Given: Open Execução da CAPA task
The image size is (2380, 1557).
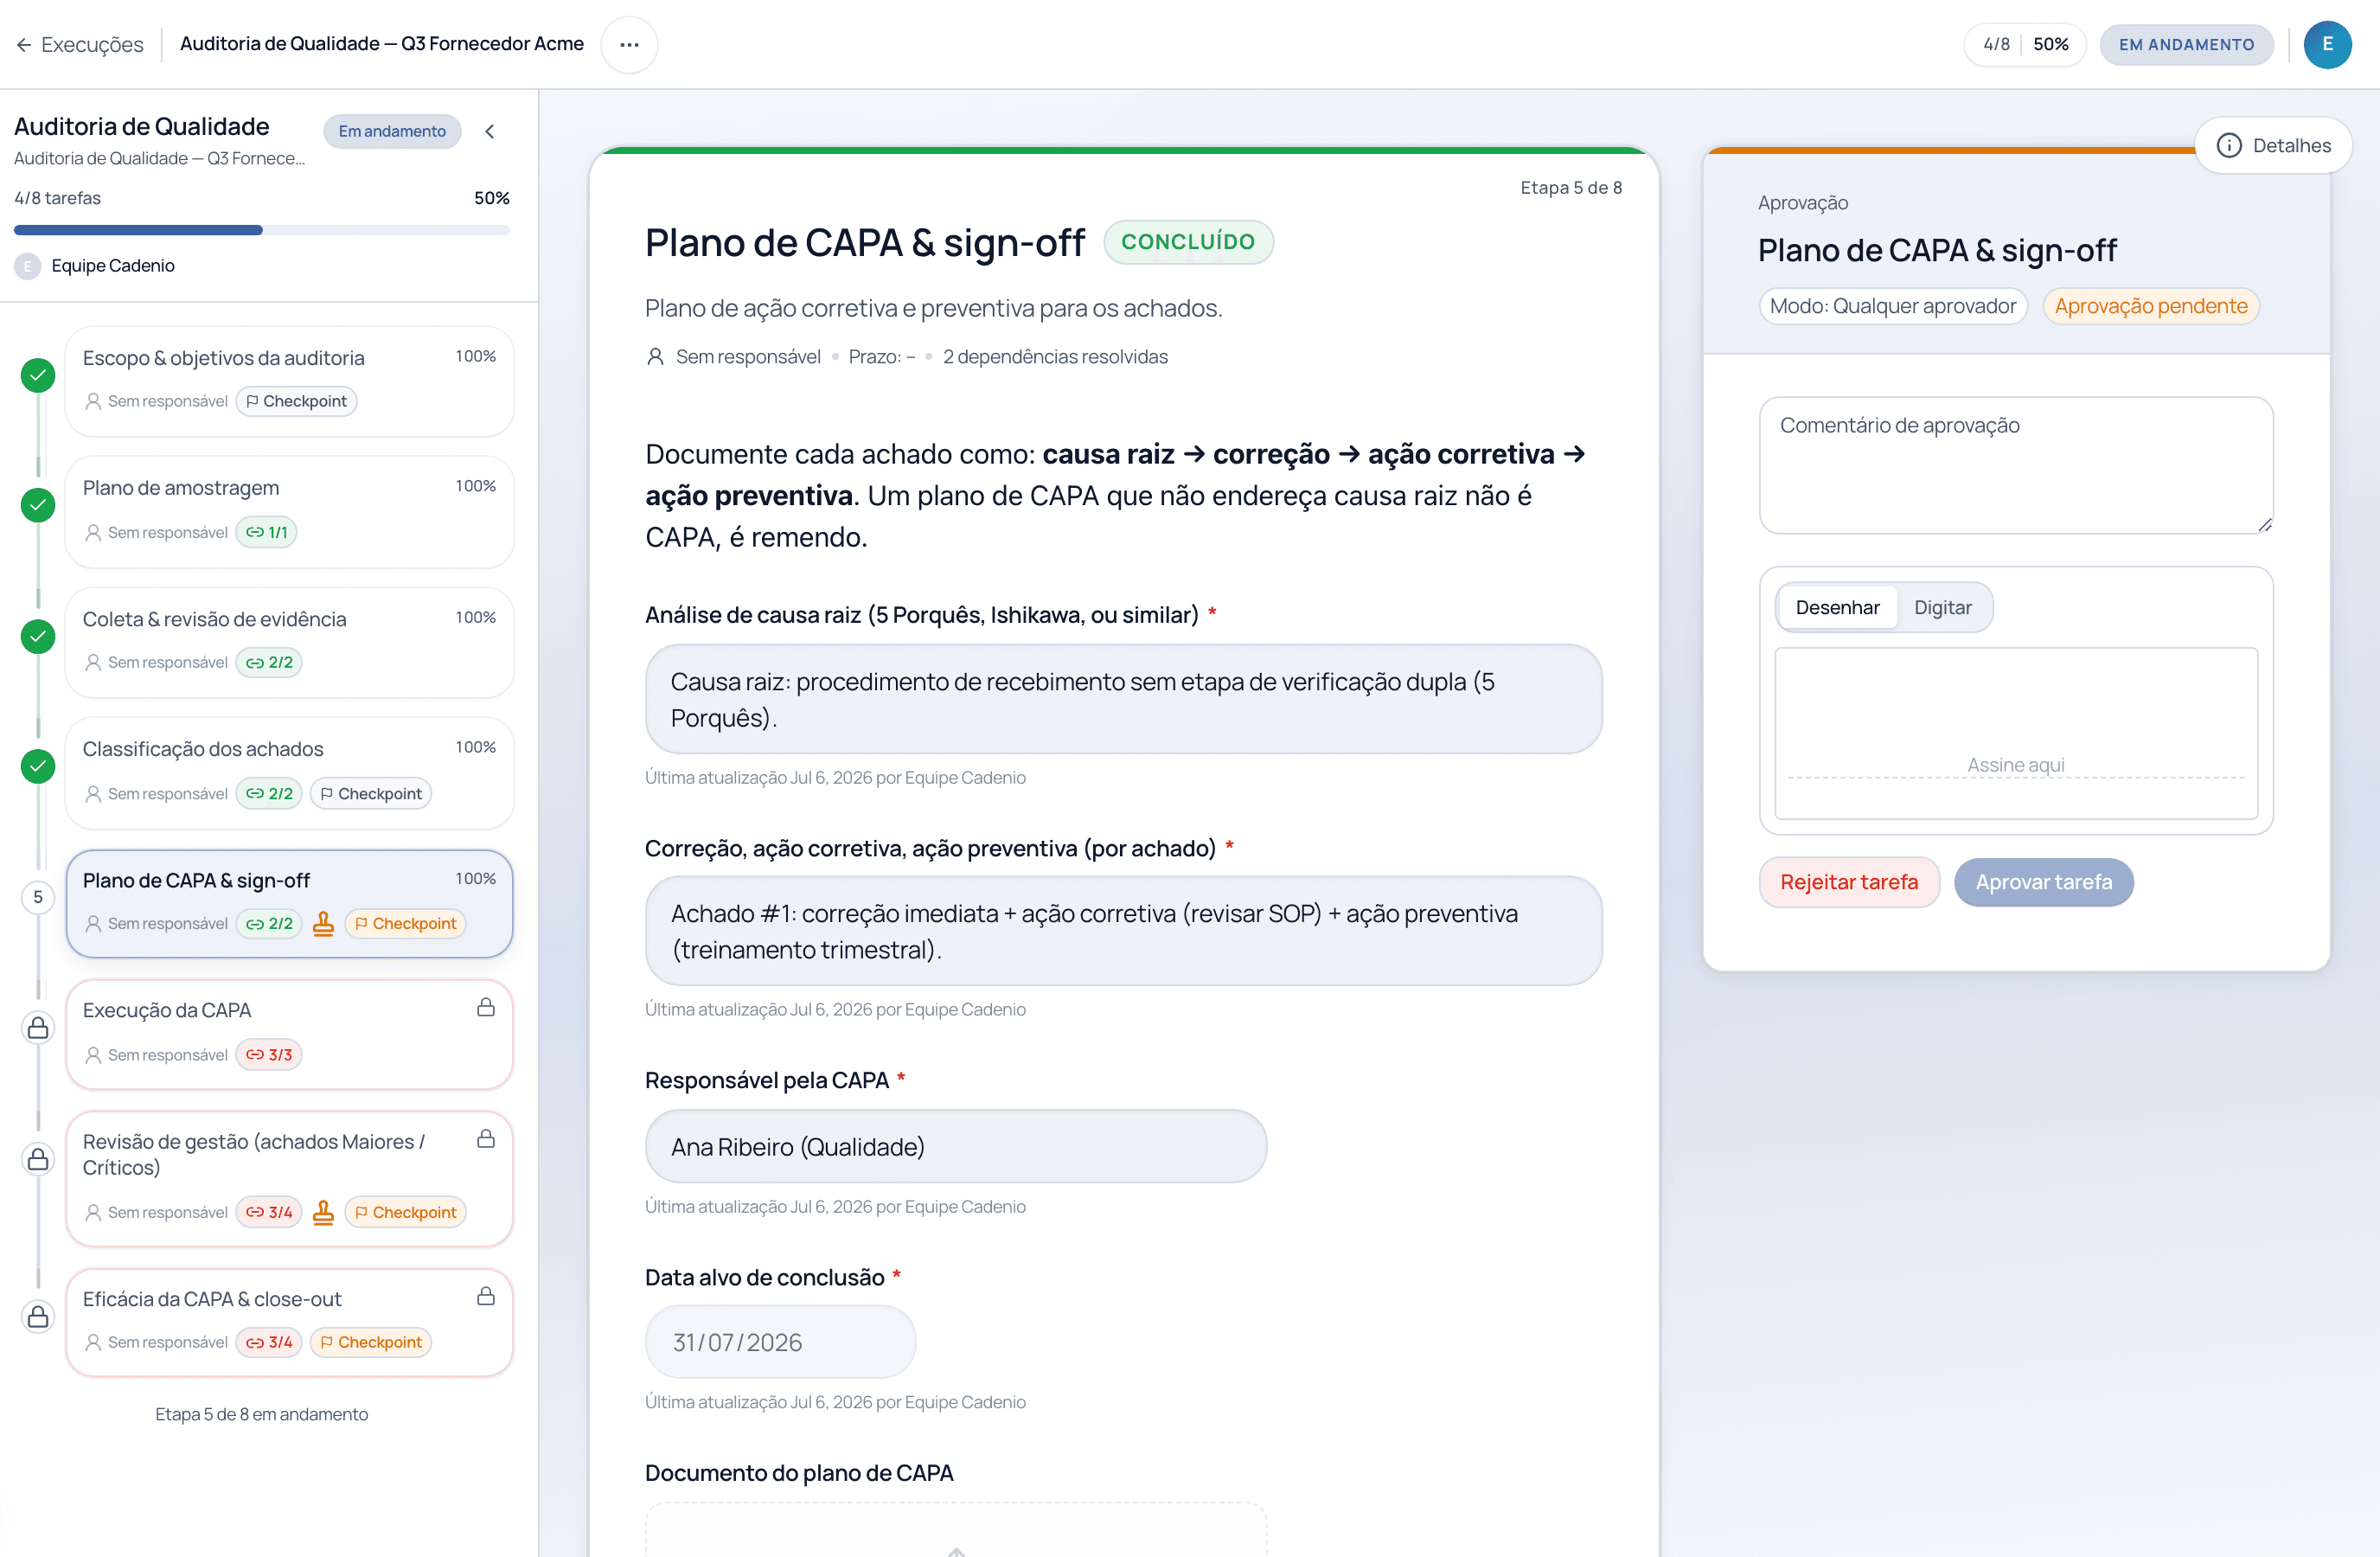Looking at the screenshot, I should click(x=289, y=1034).
